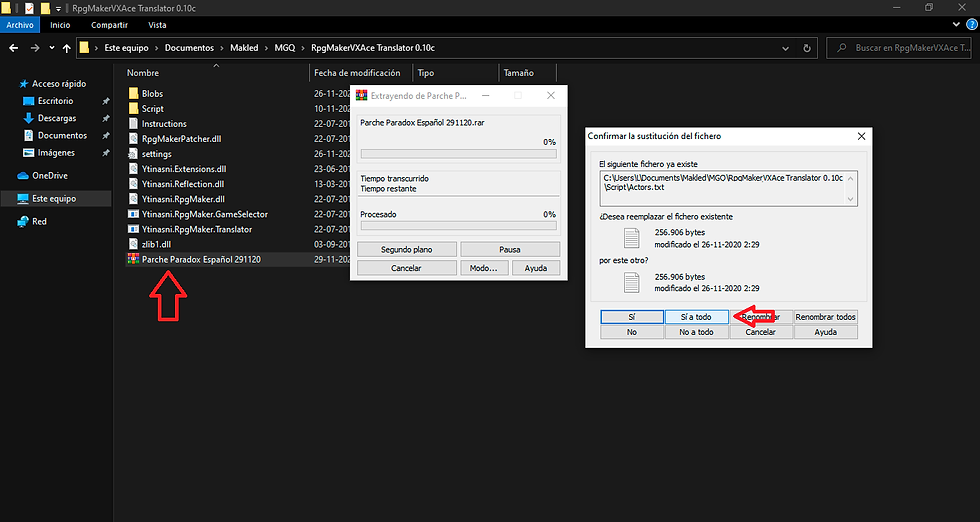
Task: Click Este equipo in the breadcrumb path
Action: (126, 48)
